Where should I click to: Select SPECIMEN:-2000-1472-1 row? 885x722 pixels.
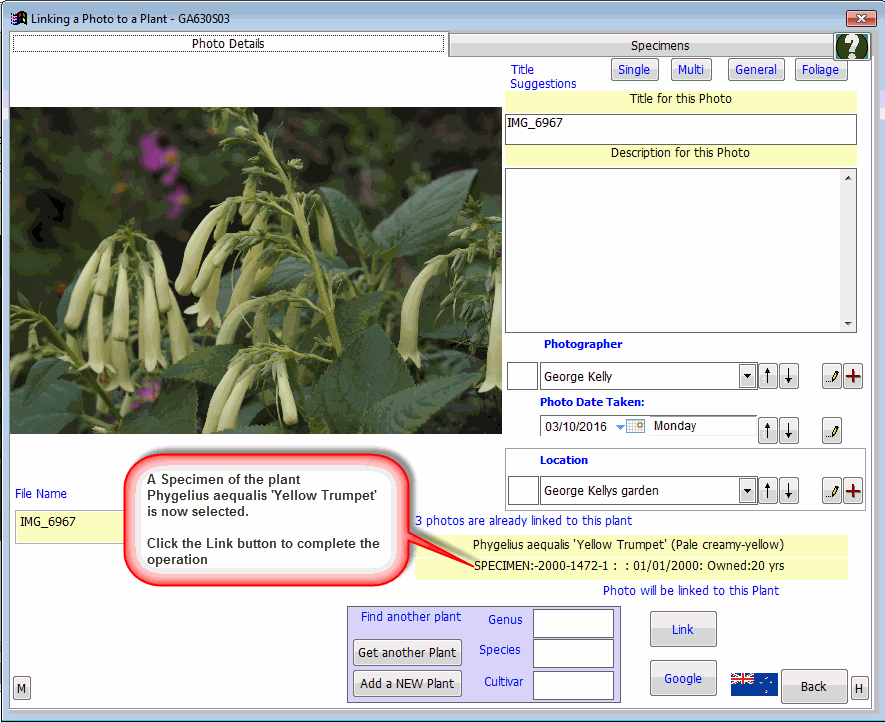point(632,567)
